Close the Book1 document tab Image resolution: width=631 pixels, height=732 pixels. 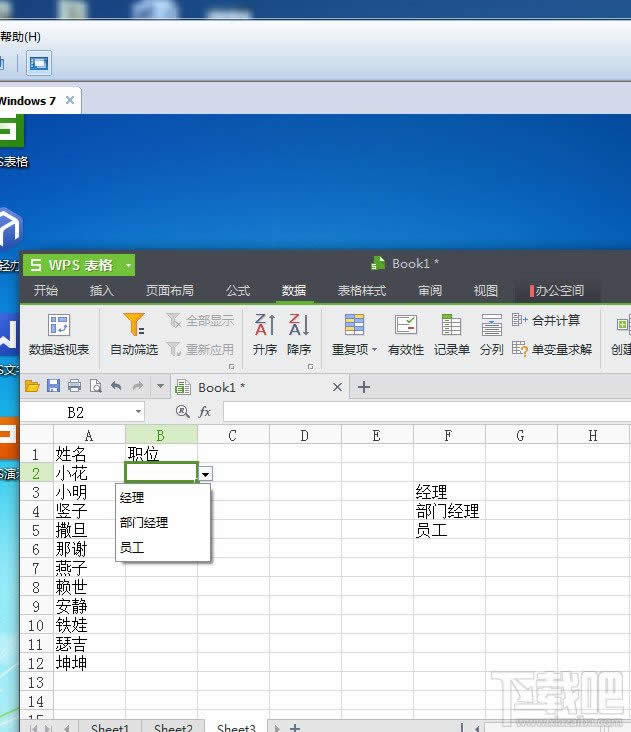point(337,387)
